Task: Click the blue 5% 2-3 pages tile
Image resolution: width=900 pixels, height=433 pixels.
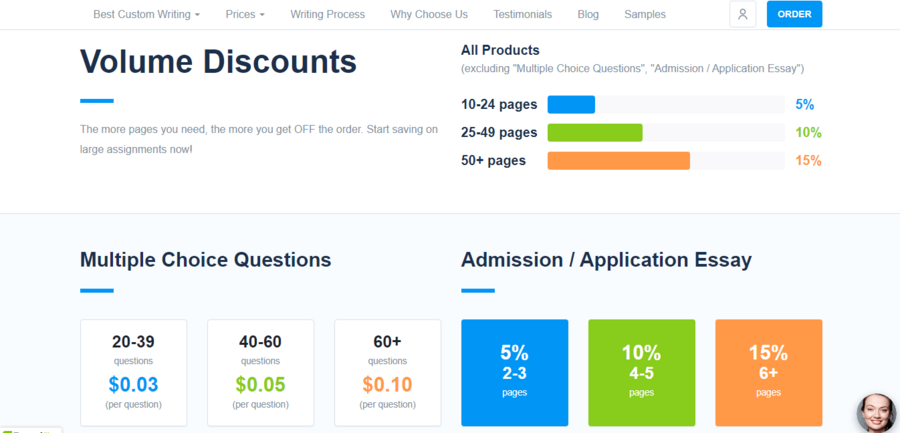Action: point(514,373)
